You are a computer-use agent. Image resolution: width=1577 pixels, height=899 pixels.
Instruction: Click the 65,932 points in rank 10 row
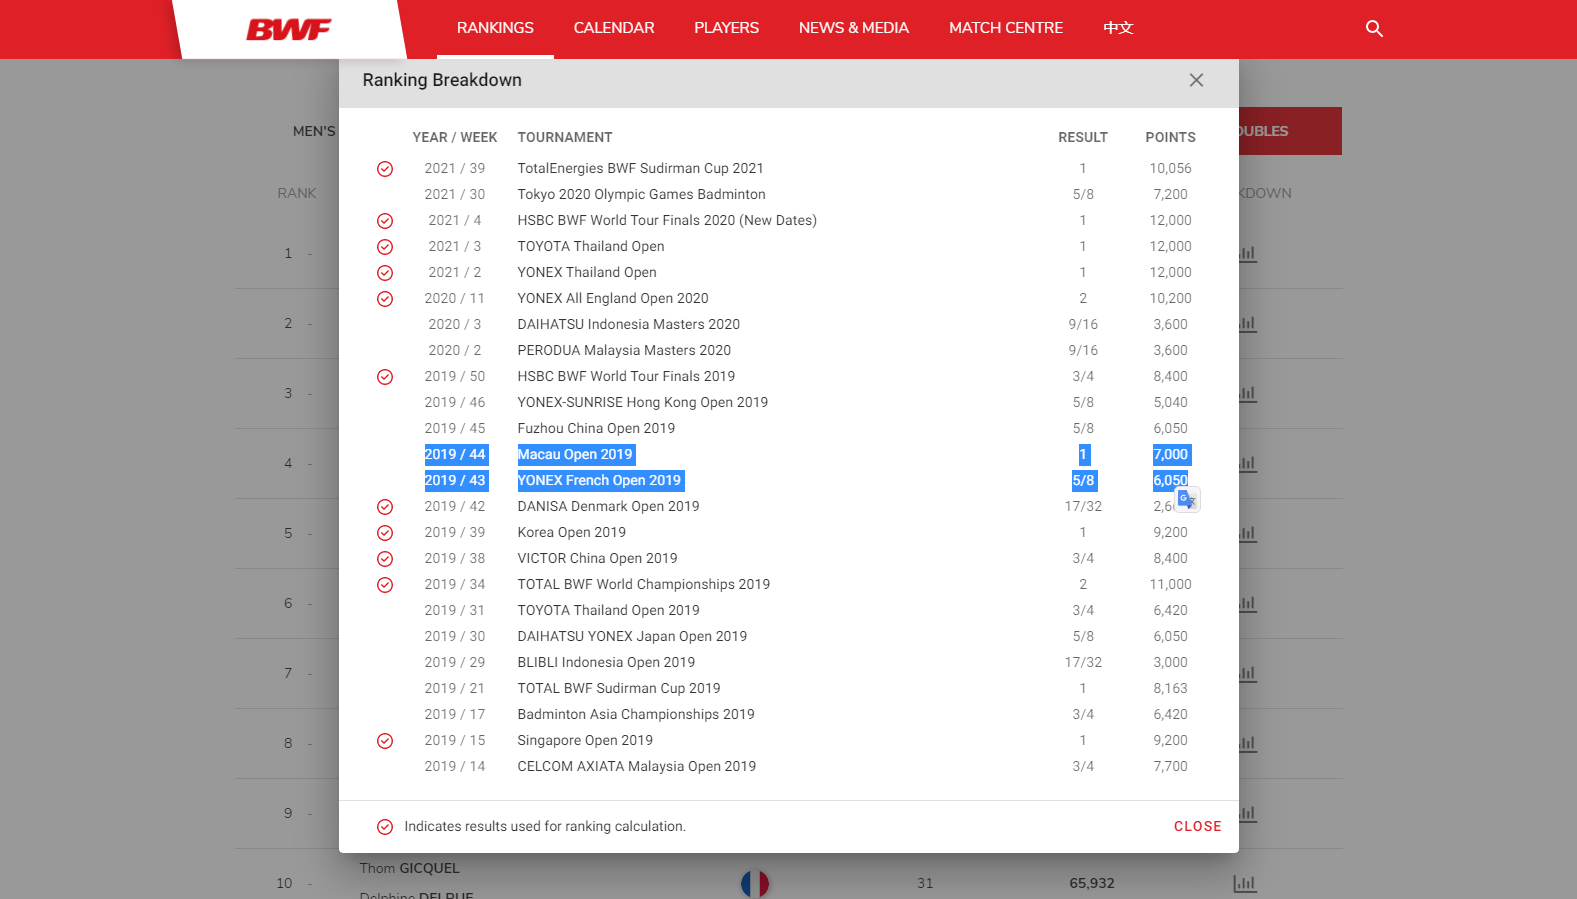click(1092, 883)
